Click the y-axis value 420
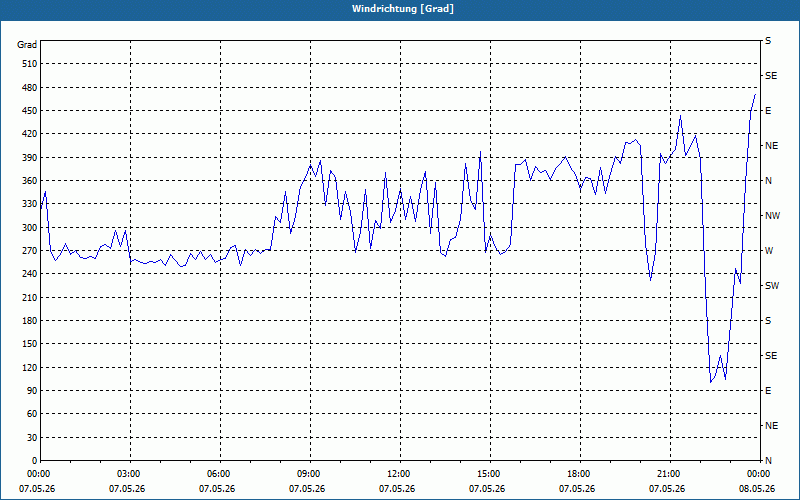 (x=30, y=134)
